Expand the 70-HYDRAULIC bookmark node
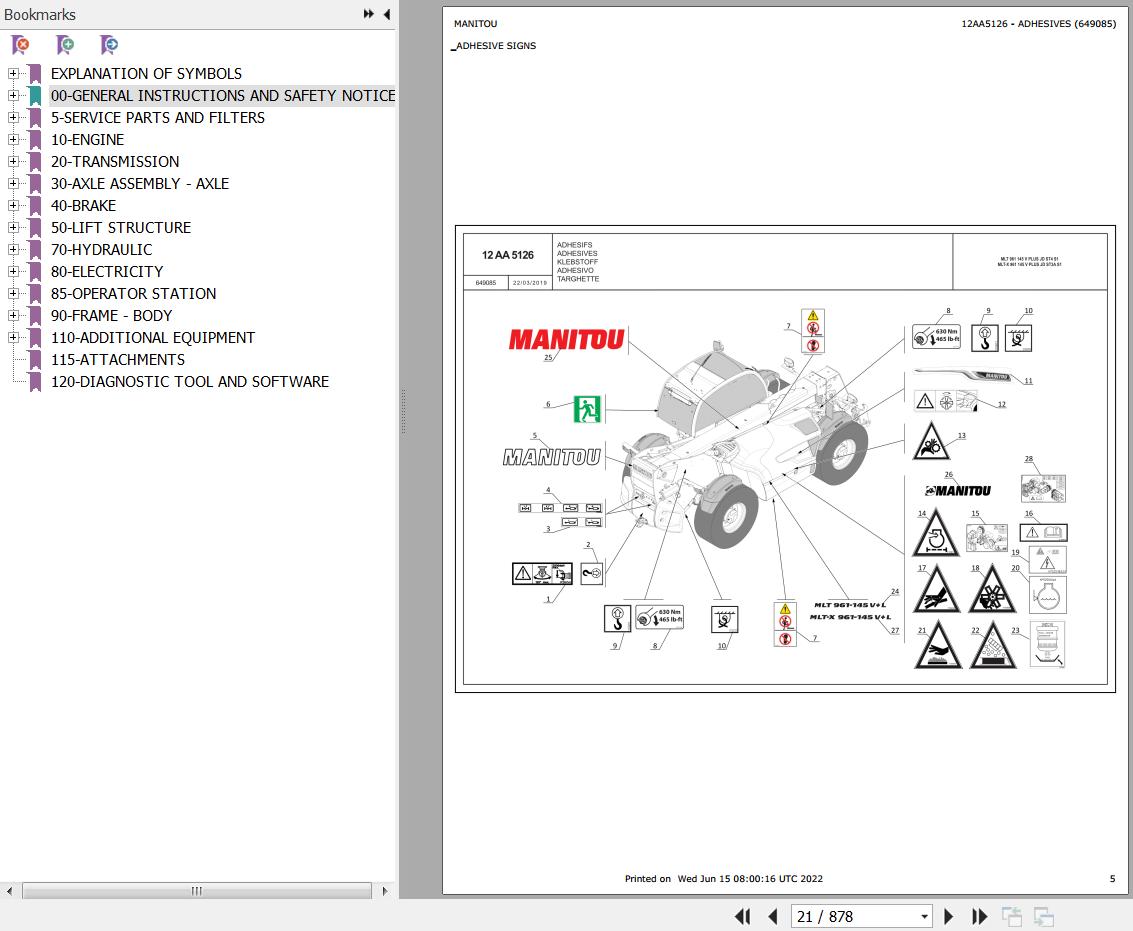Image resolution: width=1133 pixels, height=931 pixels. pyautogui.click(x=13, y=249)
